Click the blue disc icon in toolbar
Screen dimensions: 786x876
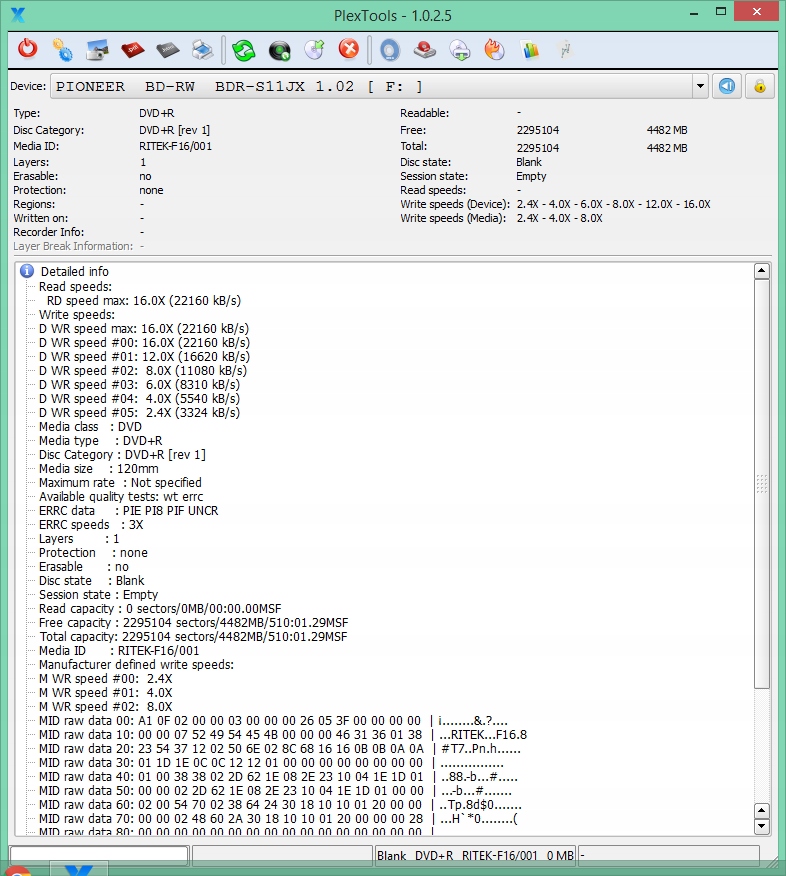pos(389,49)
